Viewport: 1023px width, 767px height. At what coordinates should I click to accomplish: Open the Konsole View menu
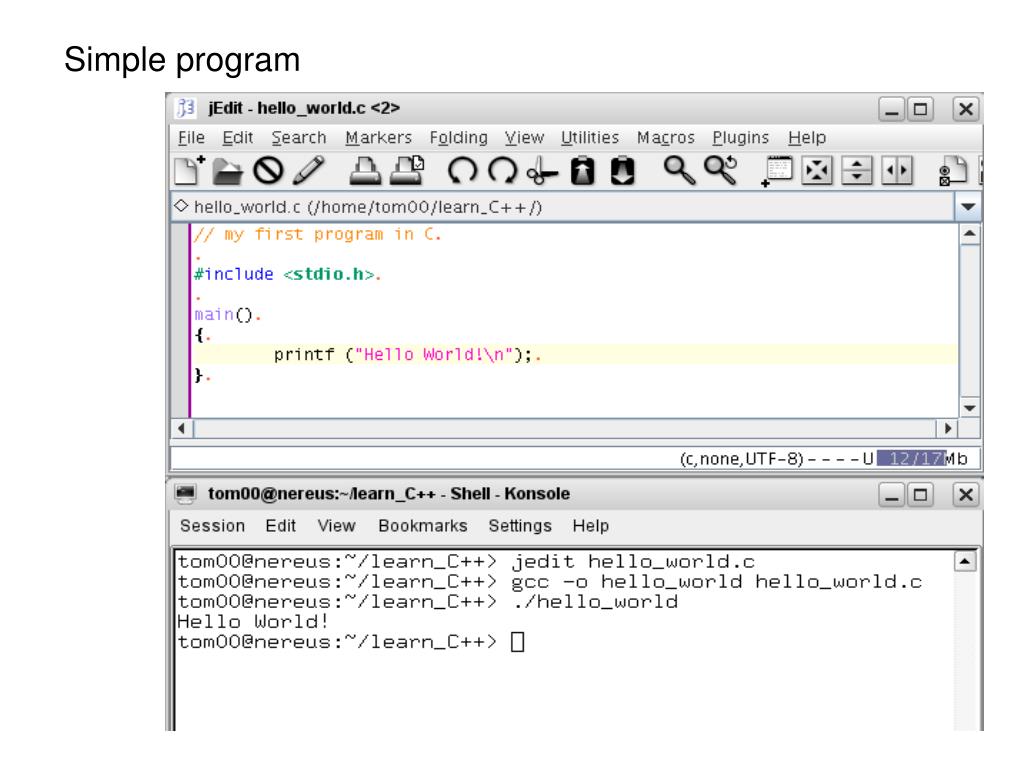pyautogui.click(x=337, y=526)
